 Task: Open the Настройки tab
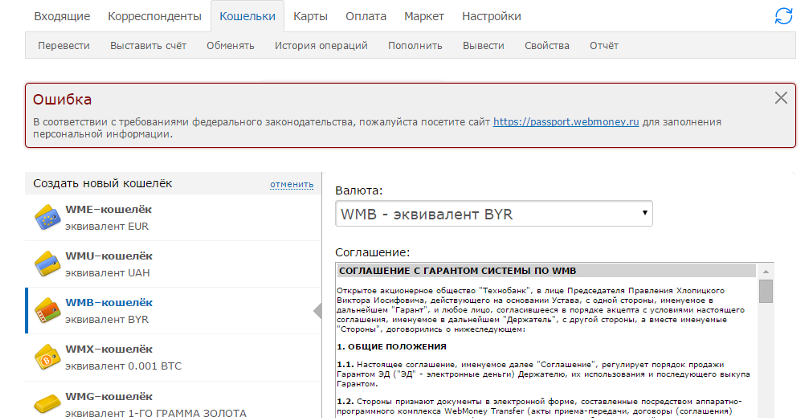[491, 16]
